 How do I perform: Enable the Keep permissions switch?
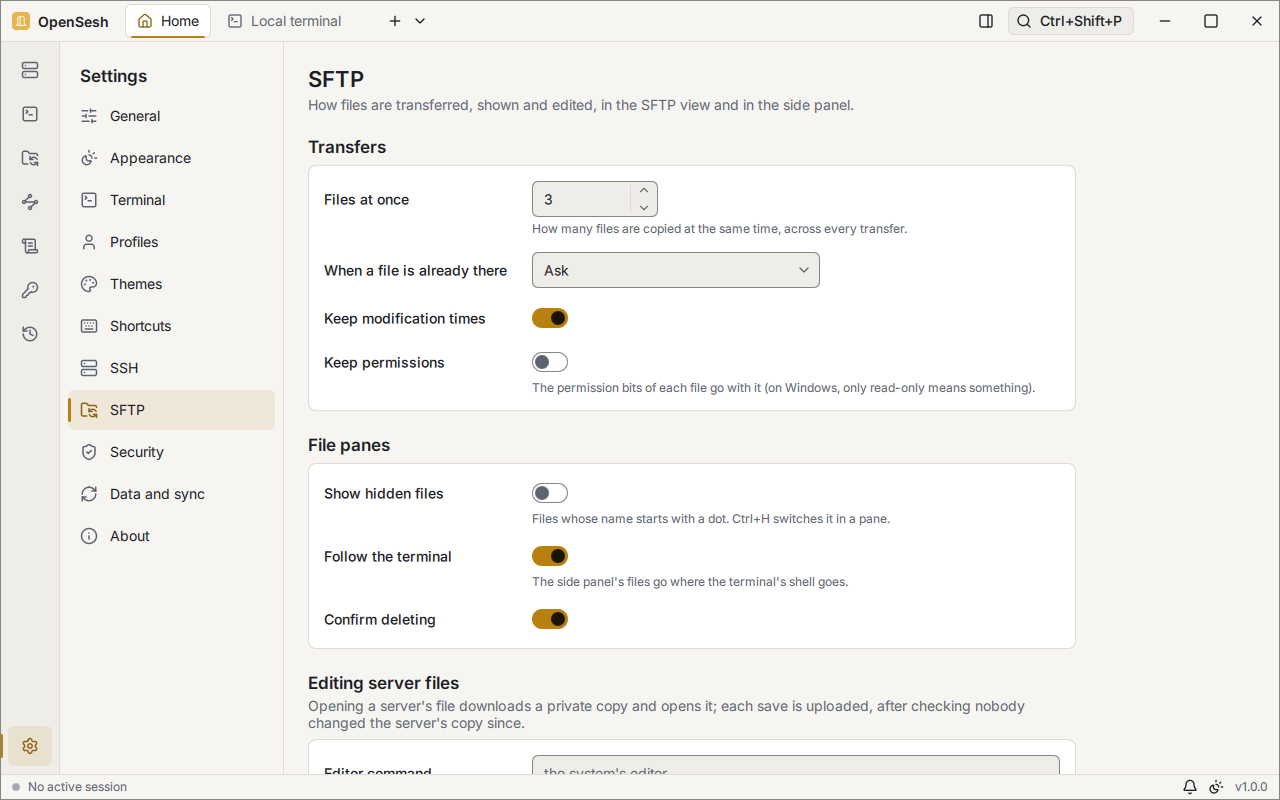(x=550, y=362)
